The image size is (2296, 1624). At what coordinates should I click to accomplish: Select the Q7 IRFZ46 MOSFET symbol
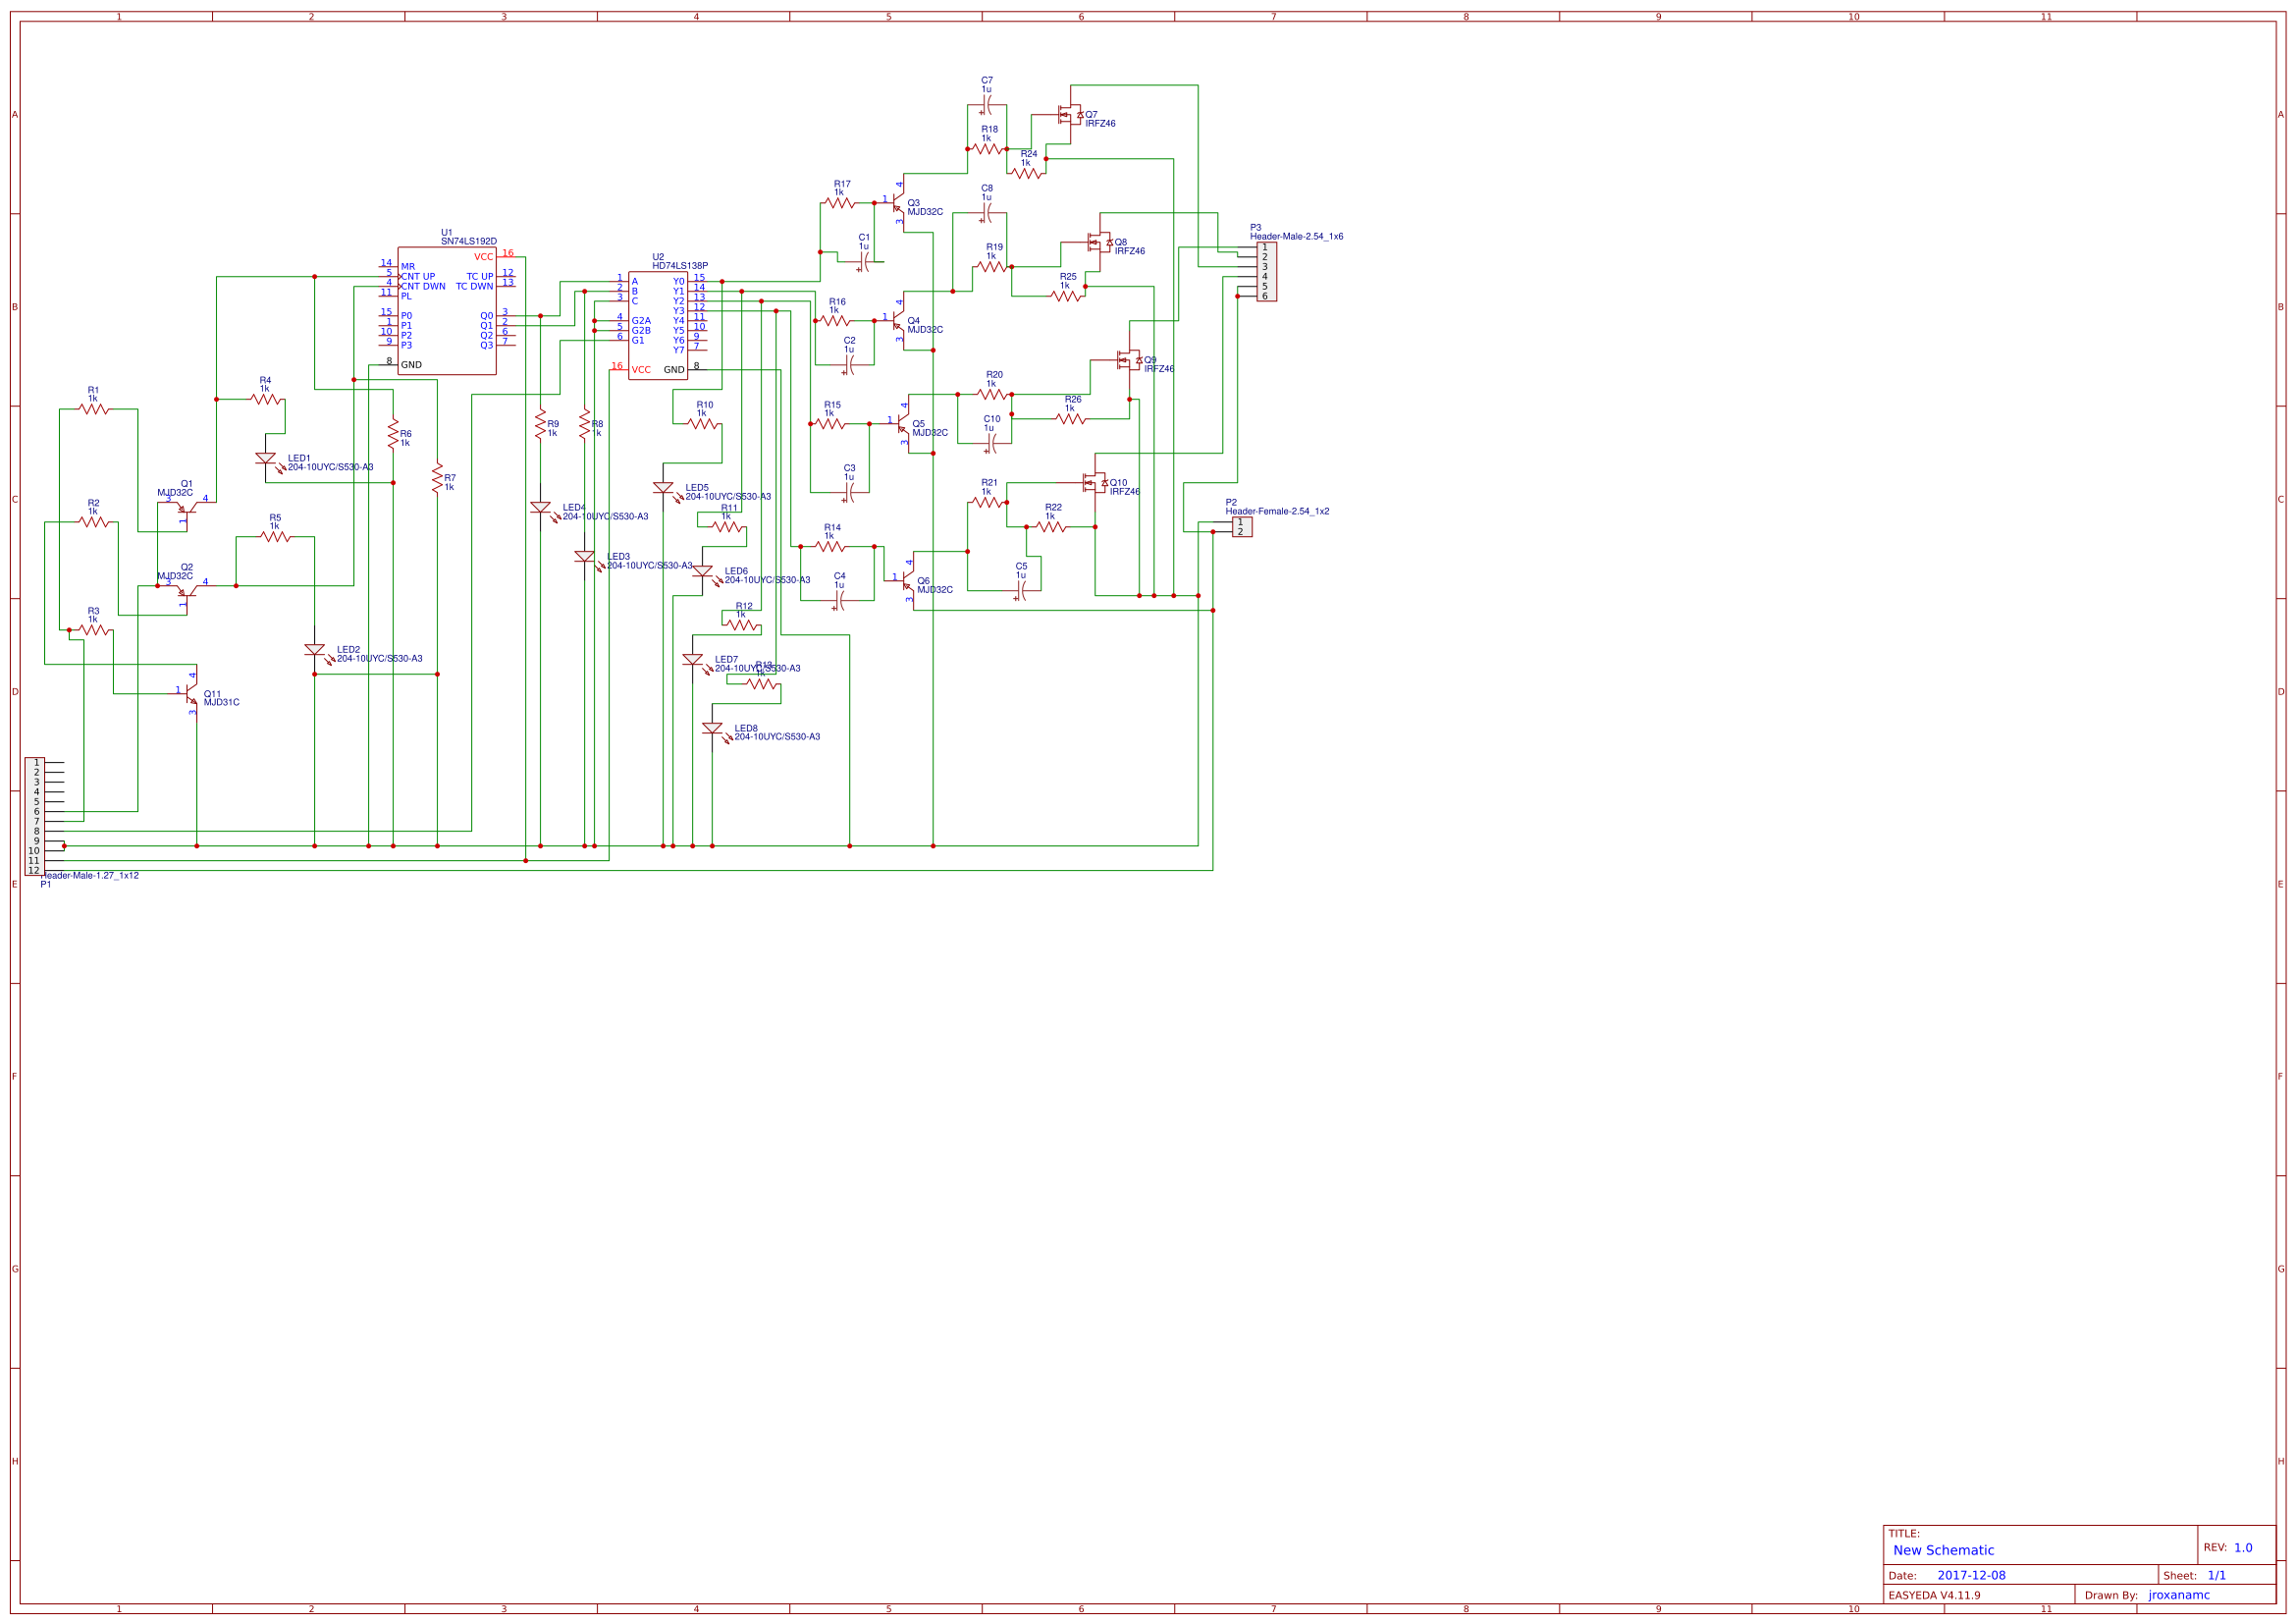pyautogui.click(x=1069, y=114)
